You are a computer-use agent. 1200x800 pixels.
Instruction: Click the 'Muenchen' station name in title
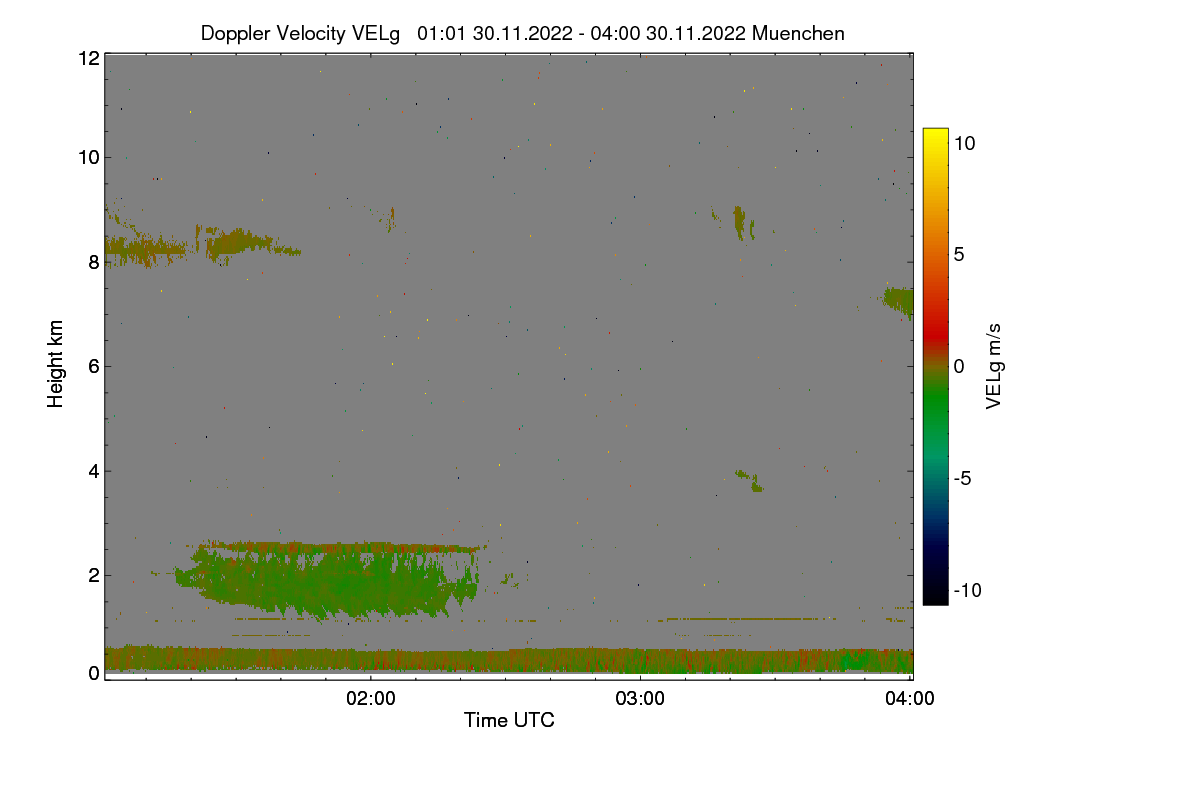click(x=798, y=33)
